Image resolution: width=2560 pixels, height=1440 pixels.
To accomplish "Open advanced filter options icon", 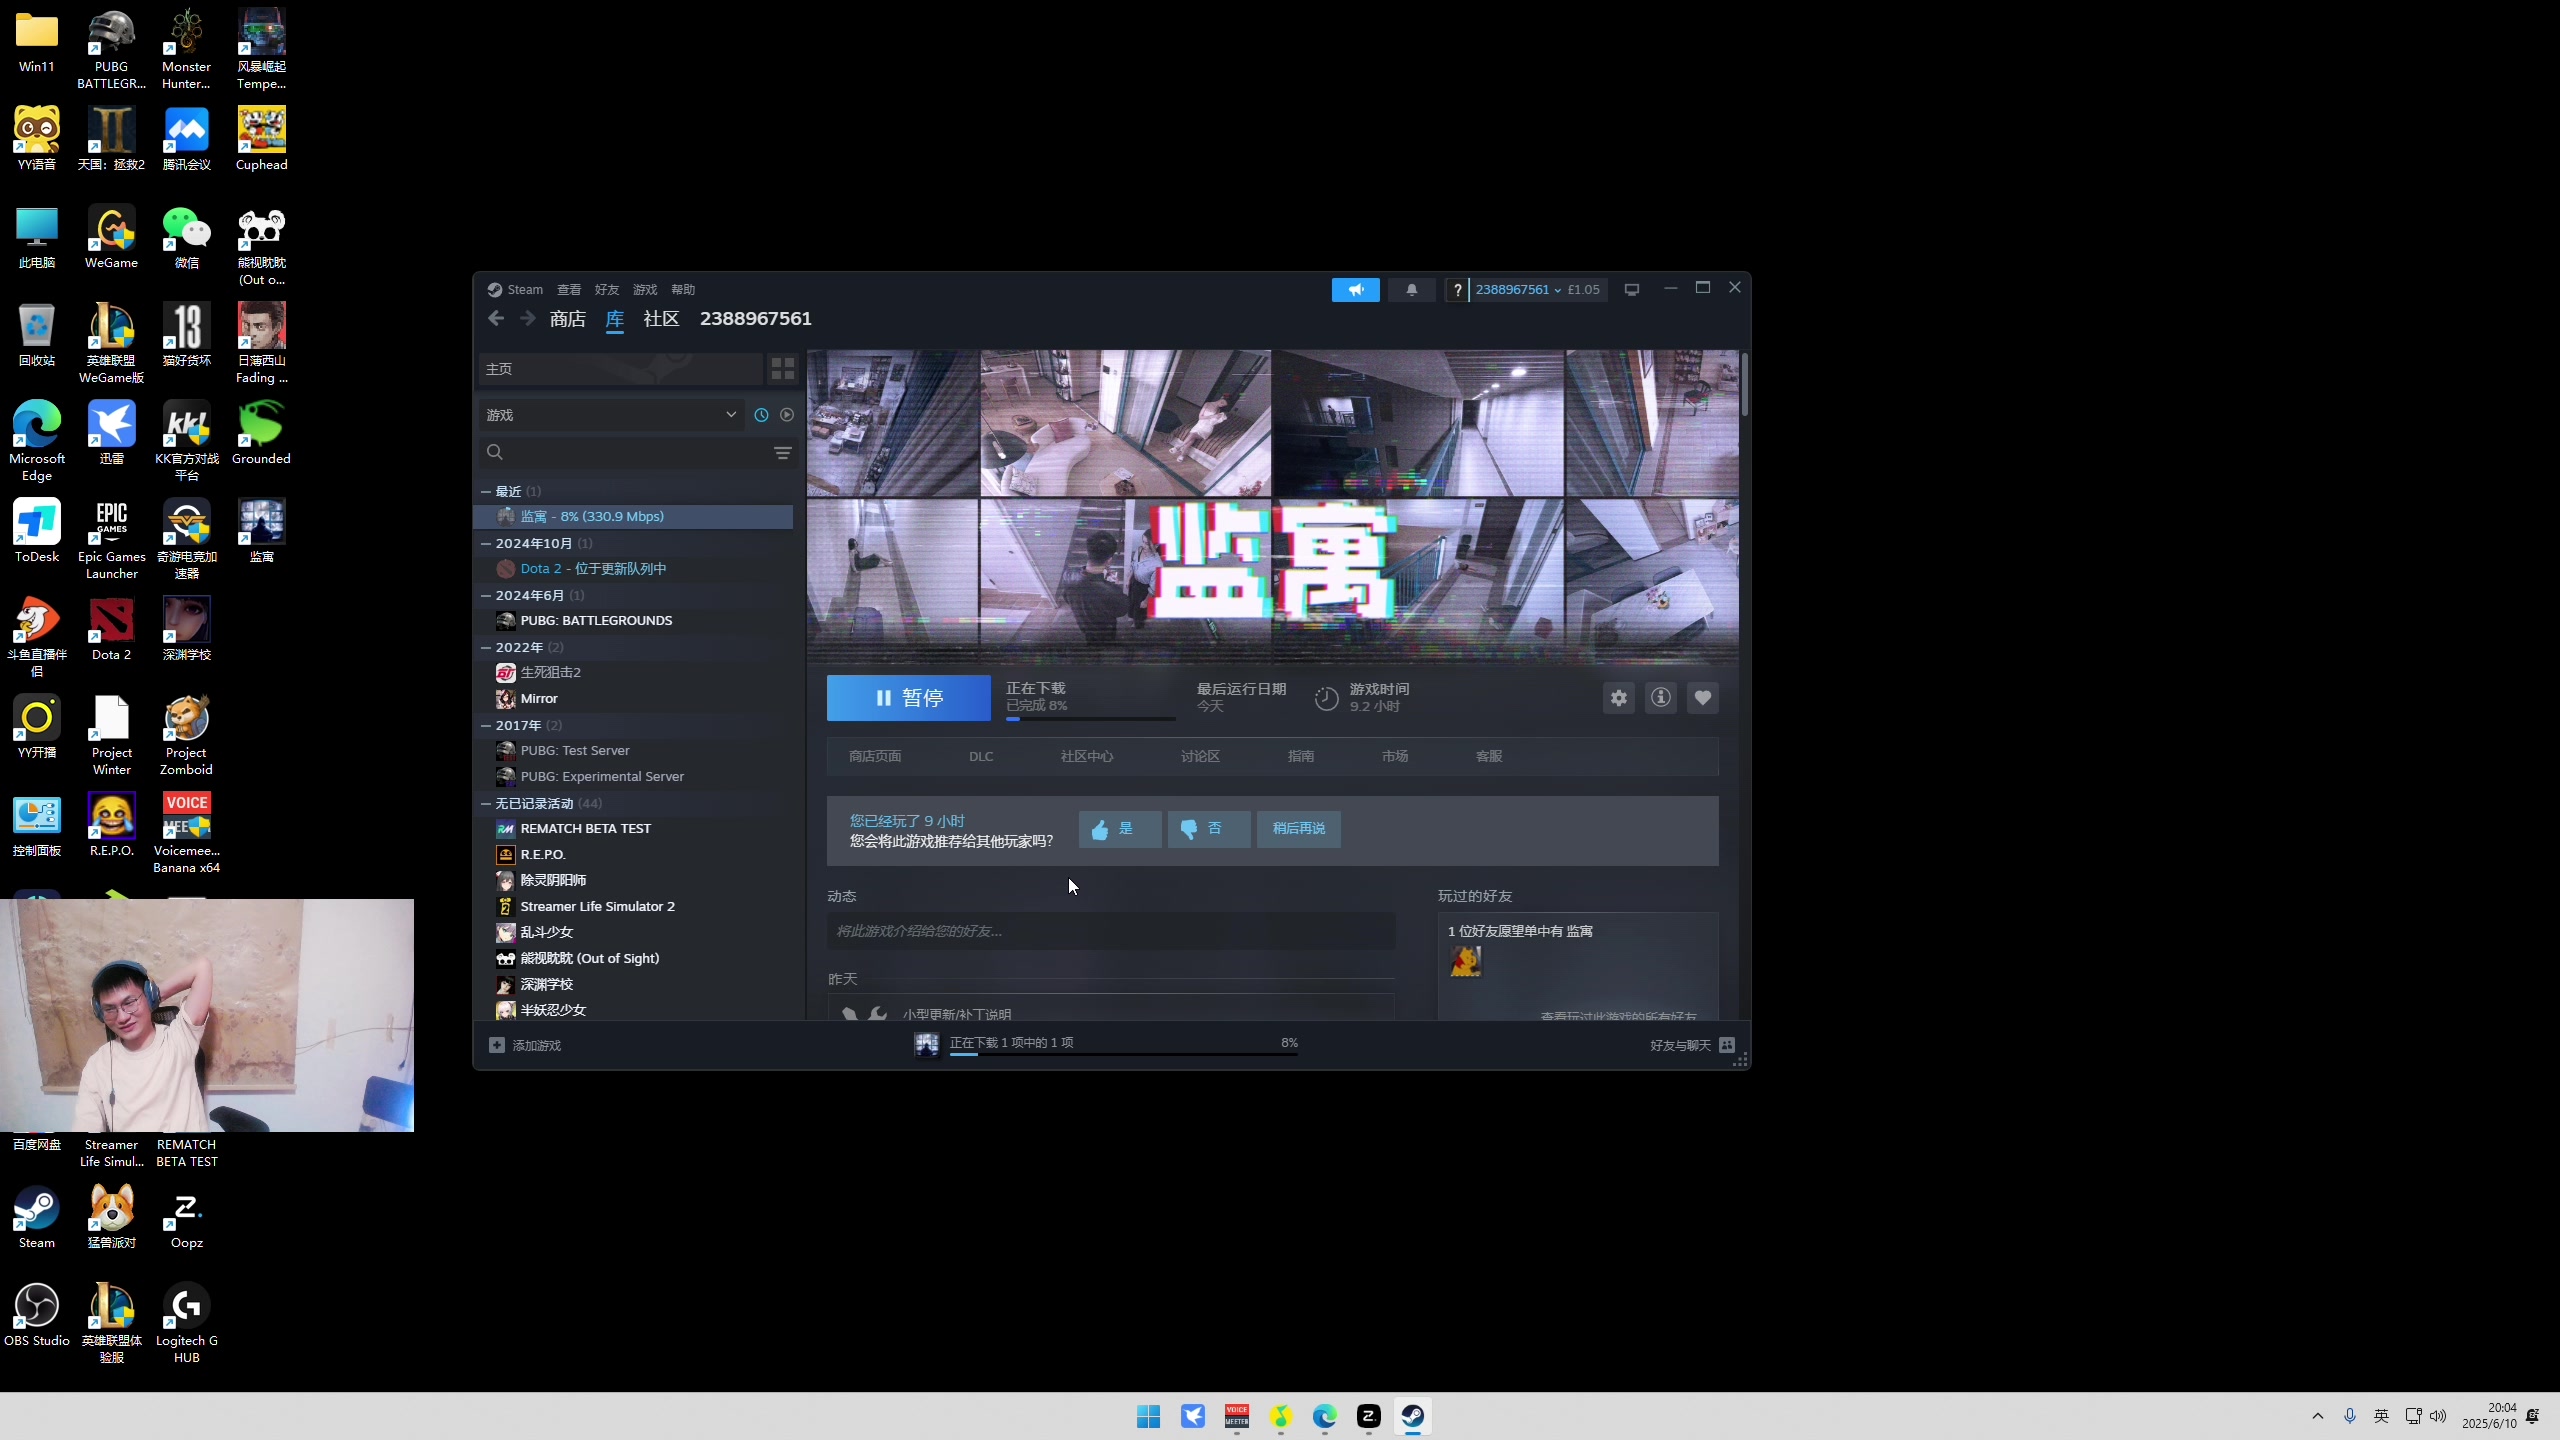I will click(783, 453).
